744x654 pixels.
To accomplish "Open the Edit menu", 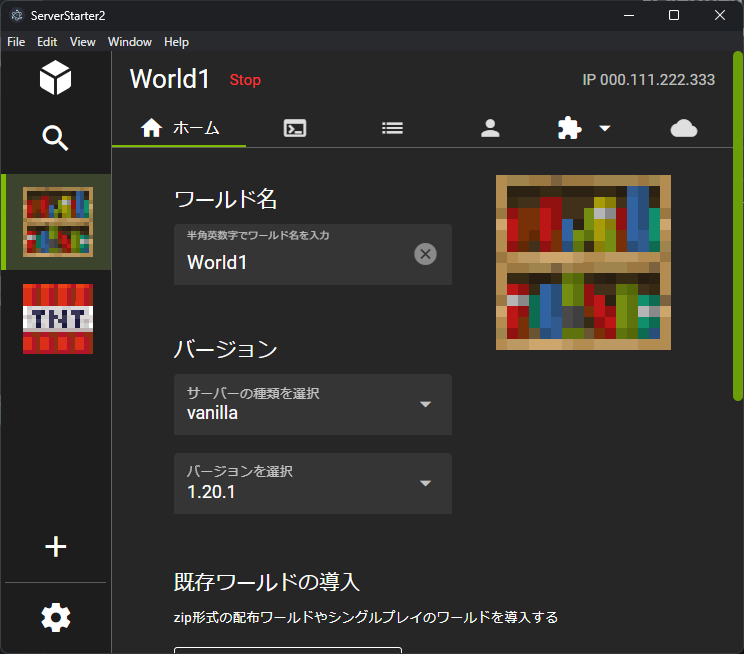I will [x=47, y=42].
